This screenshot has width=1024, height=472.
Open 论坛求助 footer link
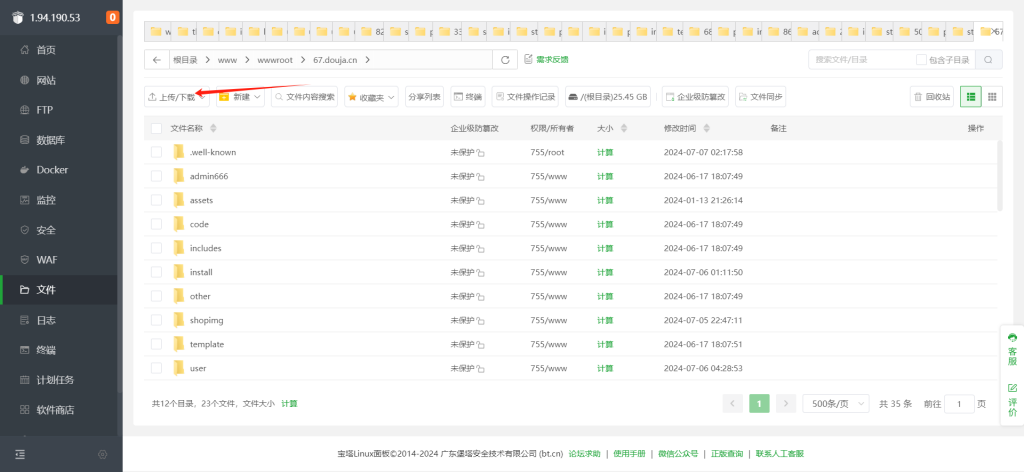click(584, 454)
